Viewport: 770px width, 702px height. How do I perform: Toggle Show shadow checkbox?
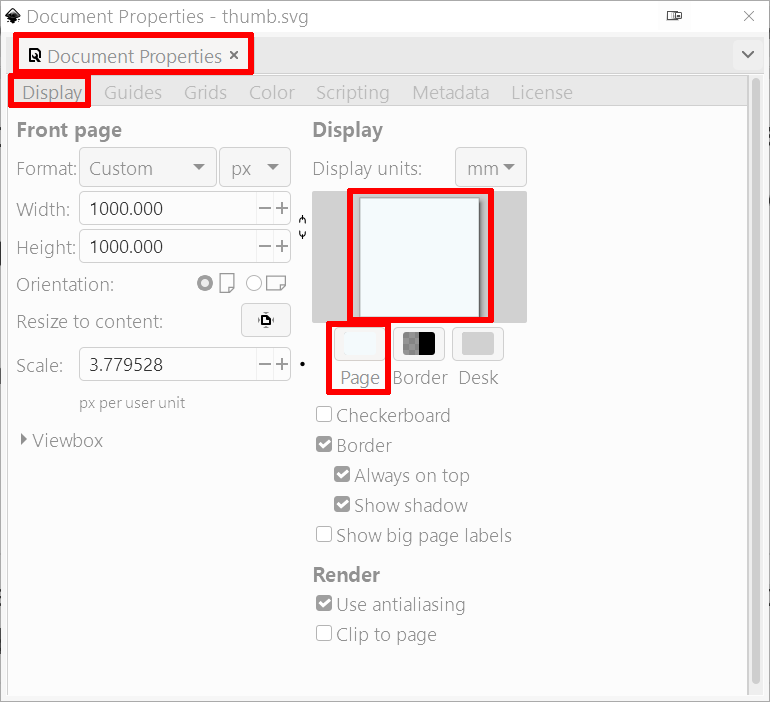click(x=342, y=504)
